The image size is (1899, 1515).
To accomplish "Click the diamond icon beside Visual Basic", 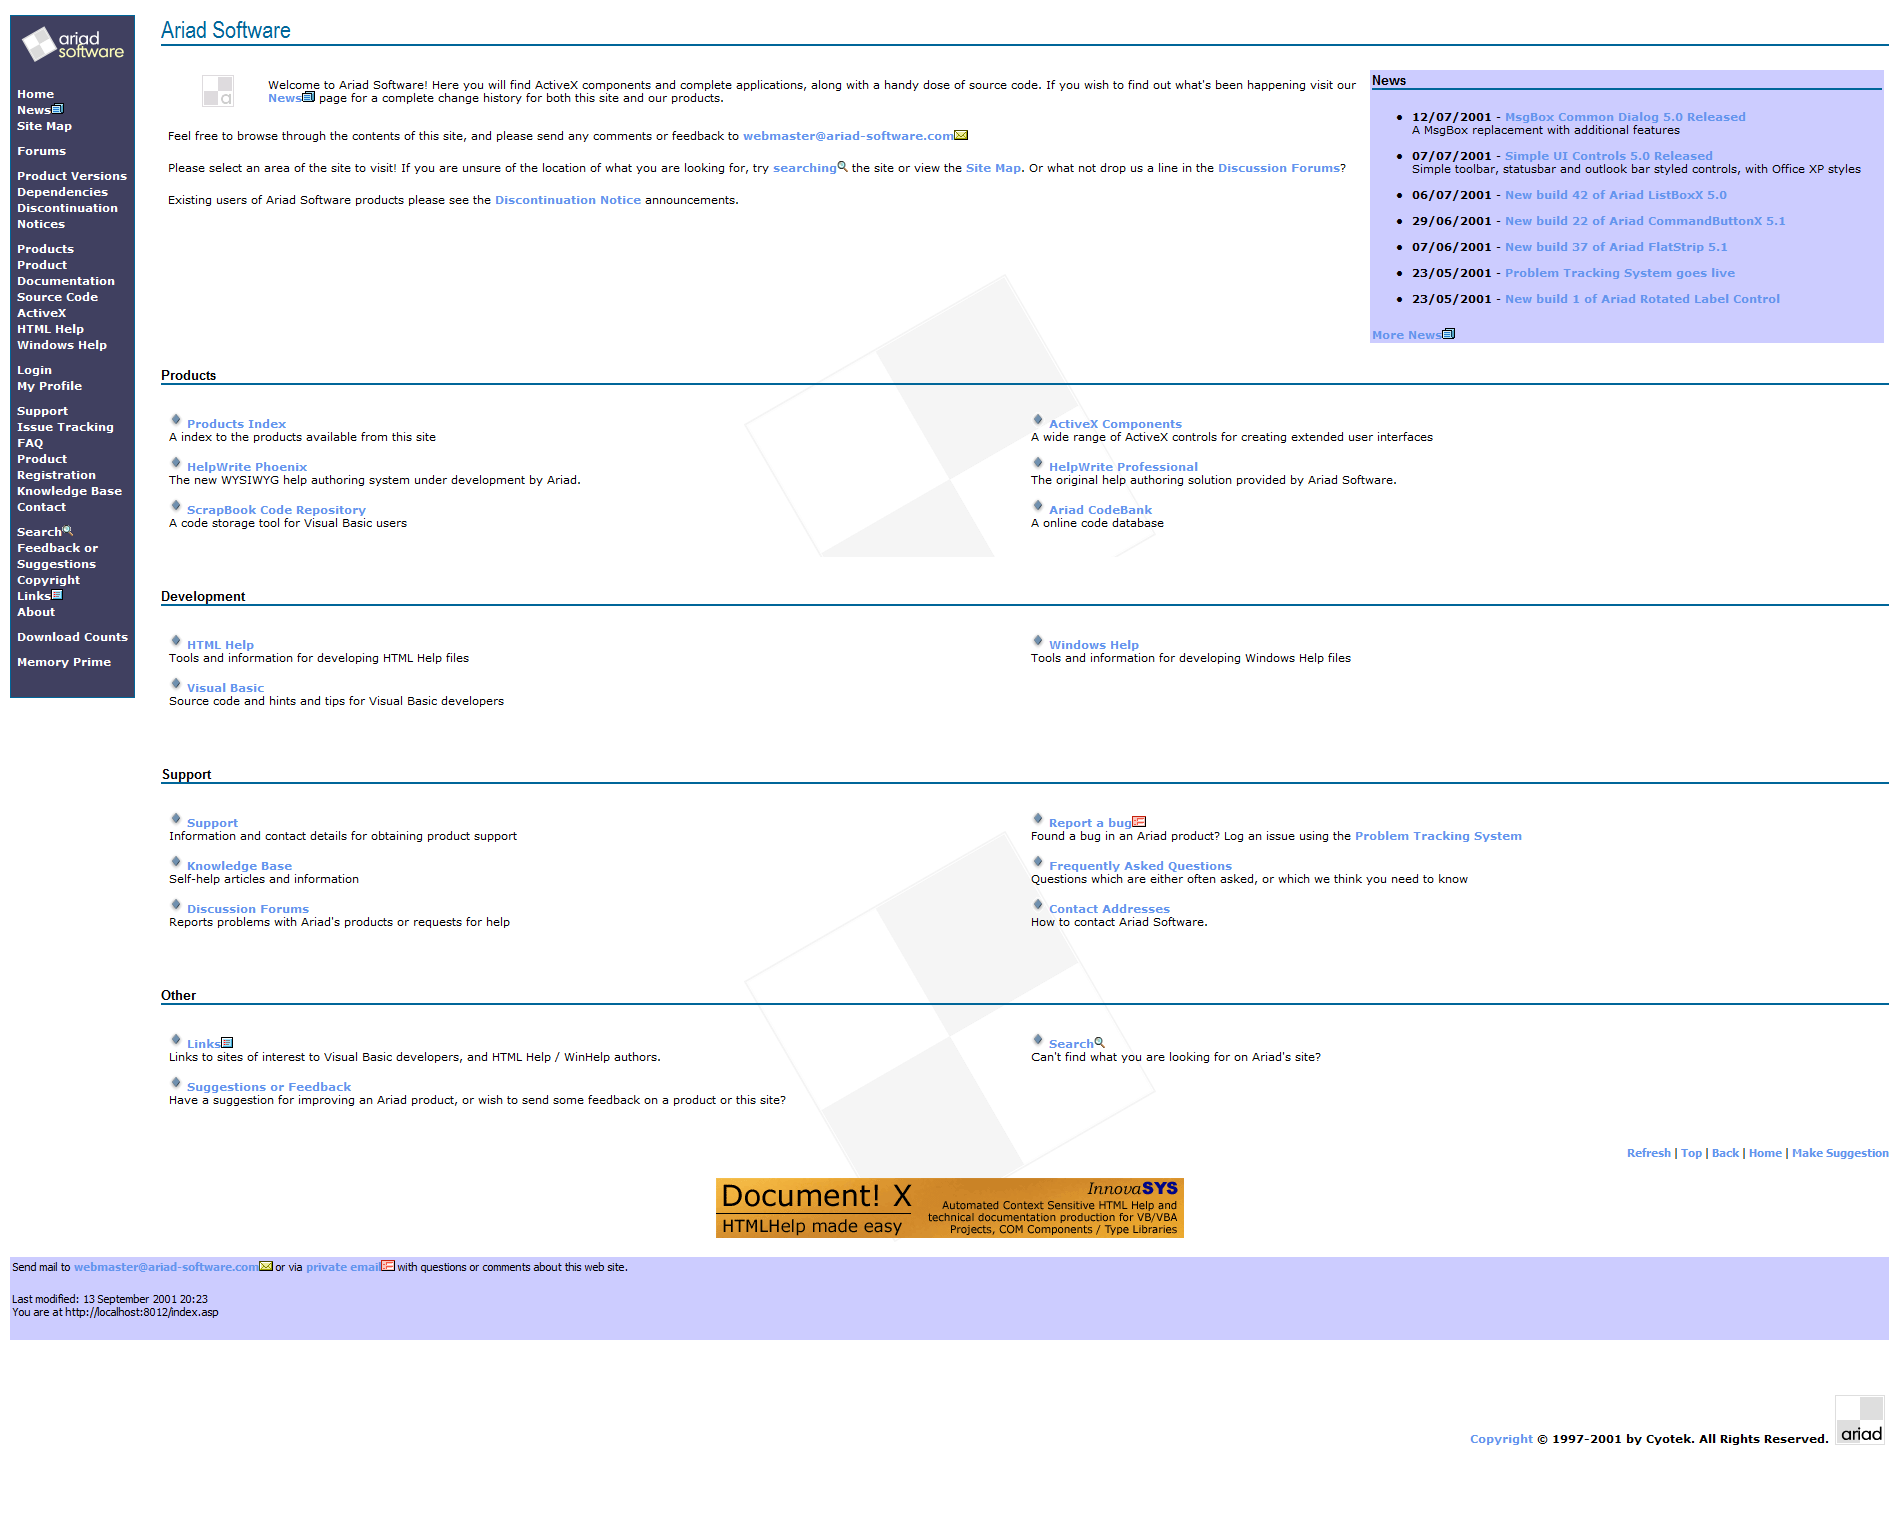I will [176, 684].
